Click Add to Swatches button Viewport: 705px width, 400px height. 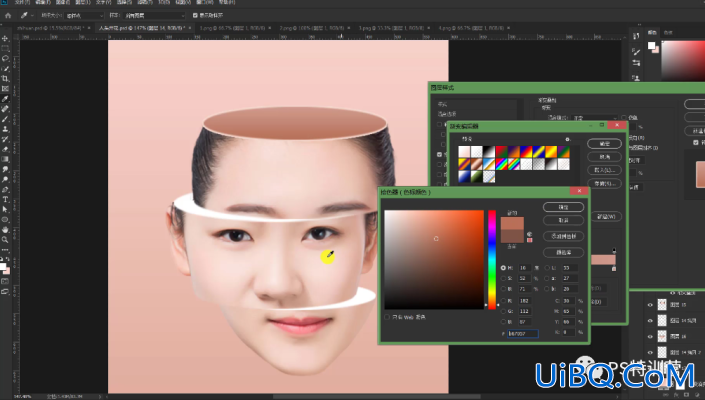click(x=563, y=236)
